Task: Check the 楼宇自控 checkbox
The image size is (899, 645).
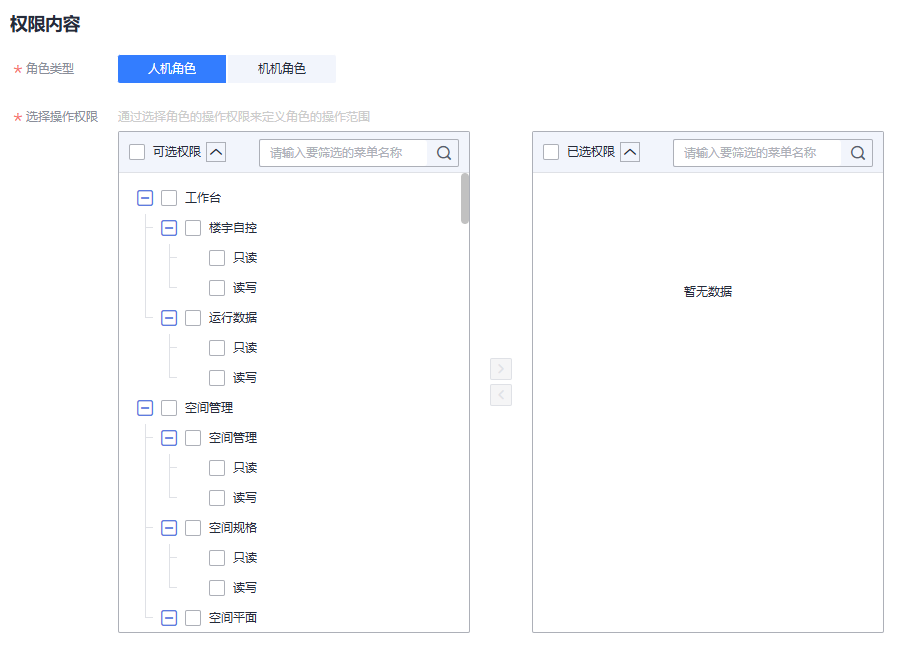Action: pyautogui.click(x=193, y=228)
